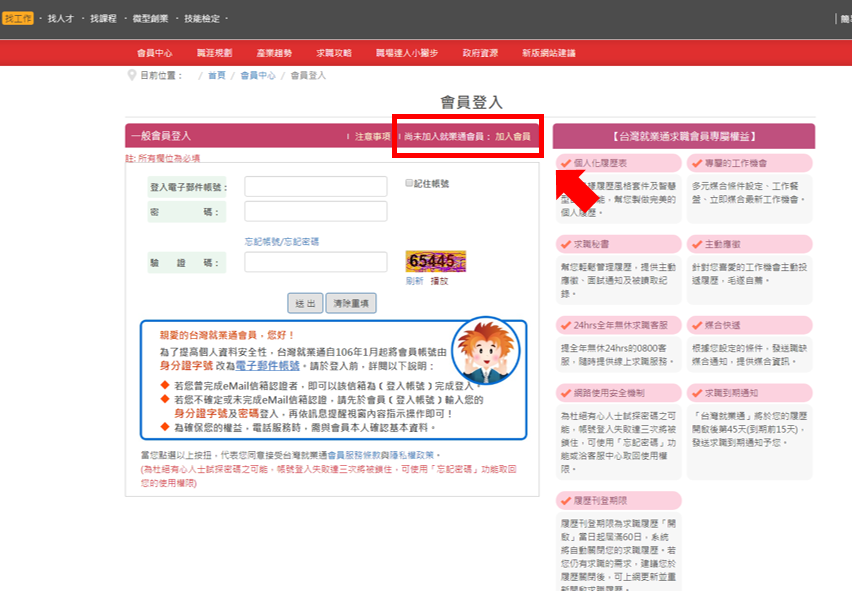
Task: Go to 微型創業 in top bar
Action: point(151,18)
